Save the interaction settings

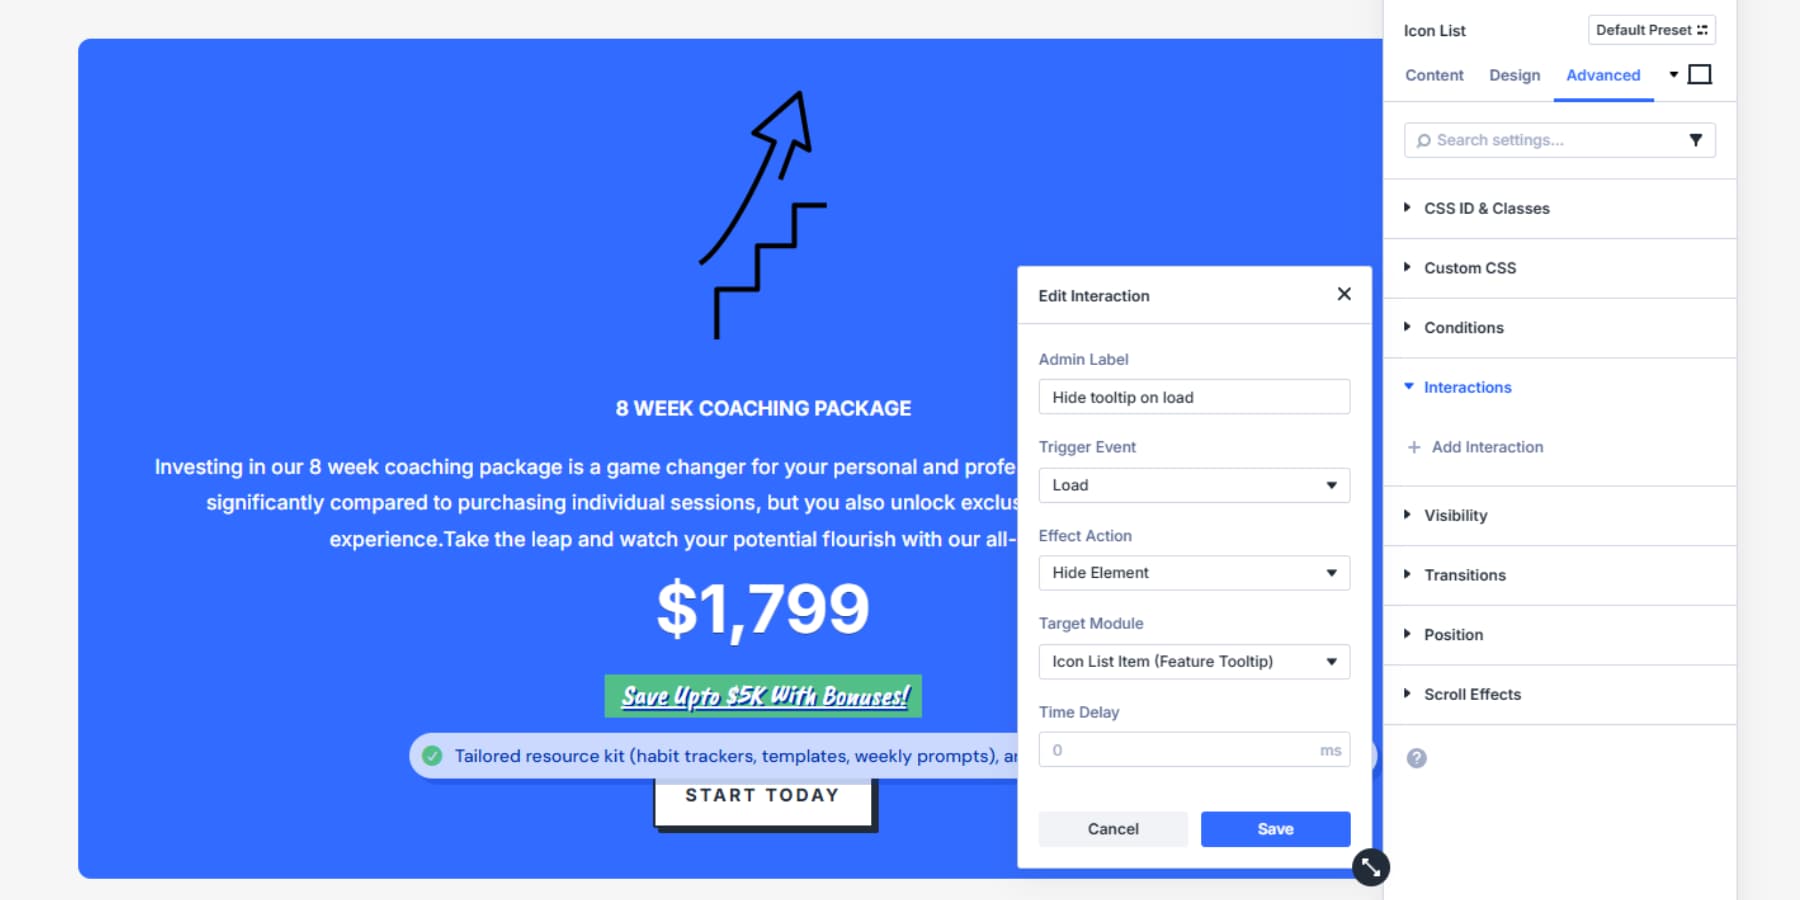tap(1275, 829)
